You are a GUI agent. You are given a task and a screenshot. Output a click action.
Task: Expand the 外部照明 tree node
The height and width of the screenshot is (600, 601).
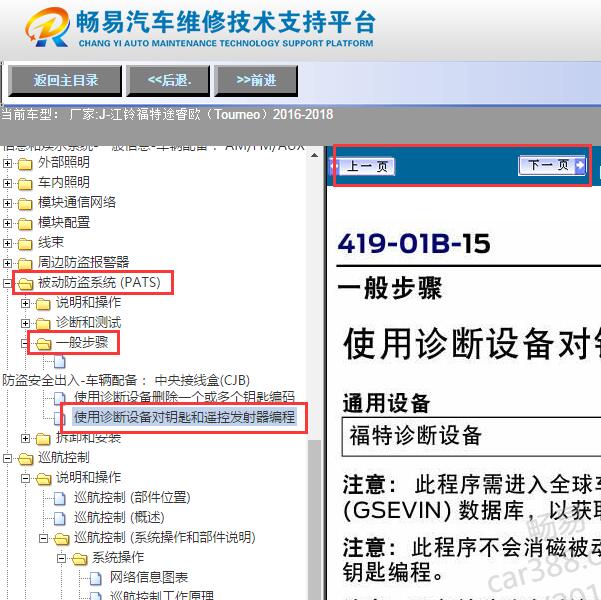click(x=7, y=163)
